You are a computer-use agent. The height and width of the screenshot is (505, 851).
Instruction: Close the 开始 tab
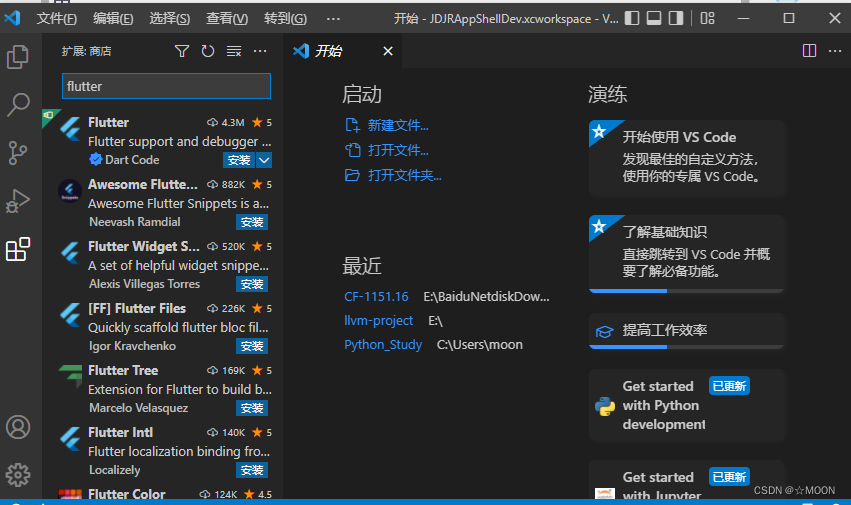point(388,51)
